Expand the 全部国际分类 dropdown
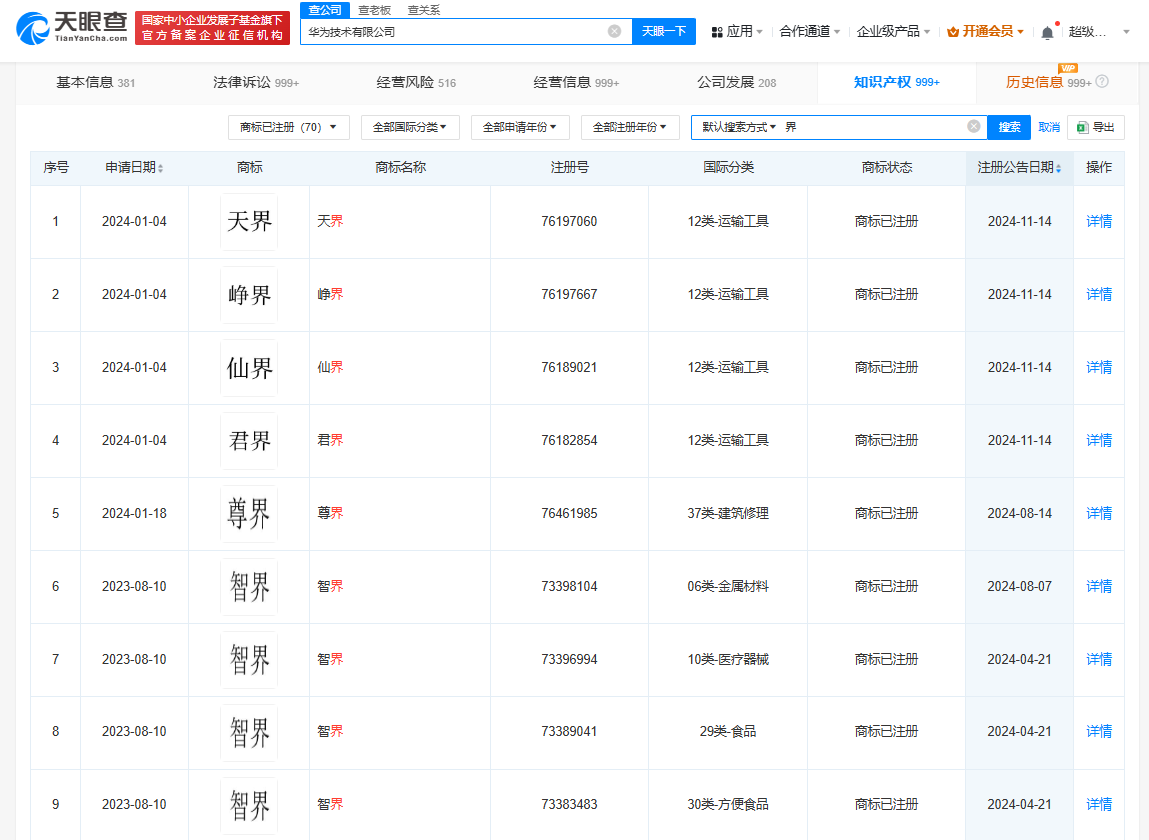Image resolution: width=1149 pixels, height=840 pixels. (x=410, y=127)
